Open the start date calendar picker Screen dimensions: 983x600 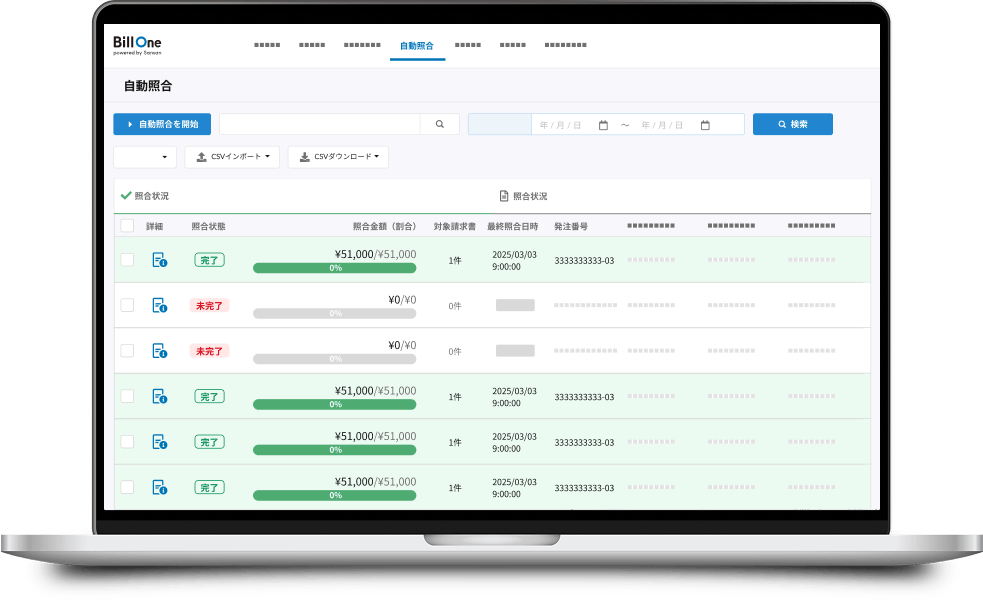point(603,124)
